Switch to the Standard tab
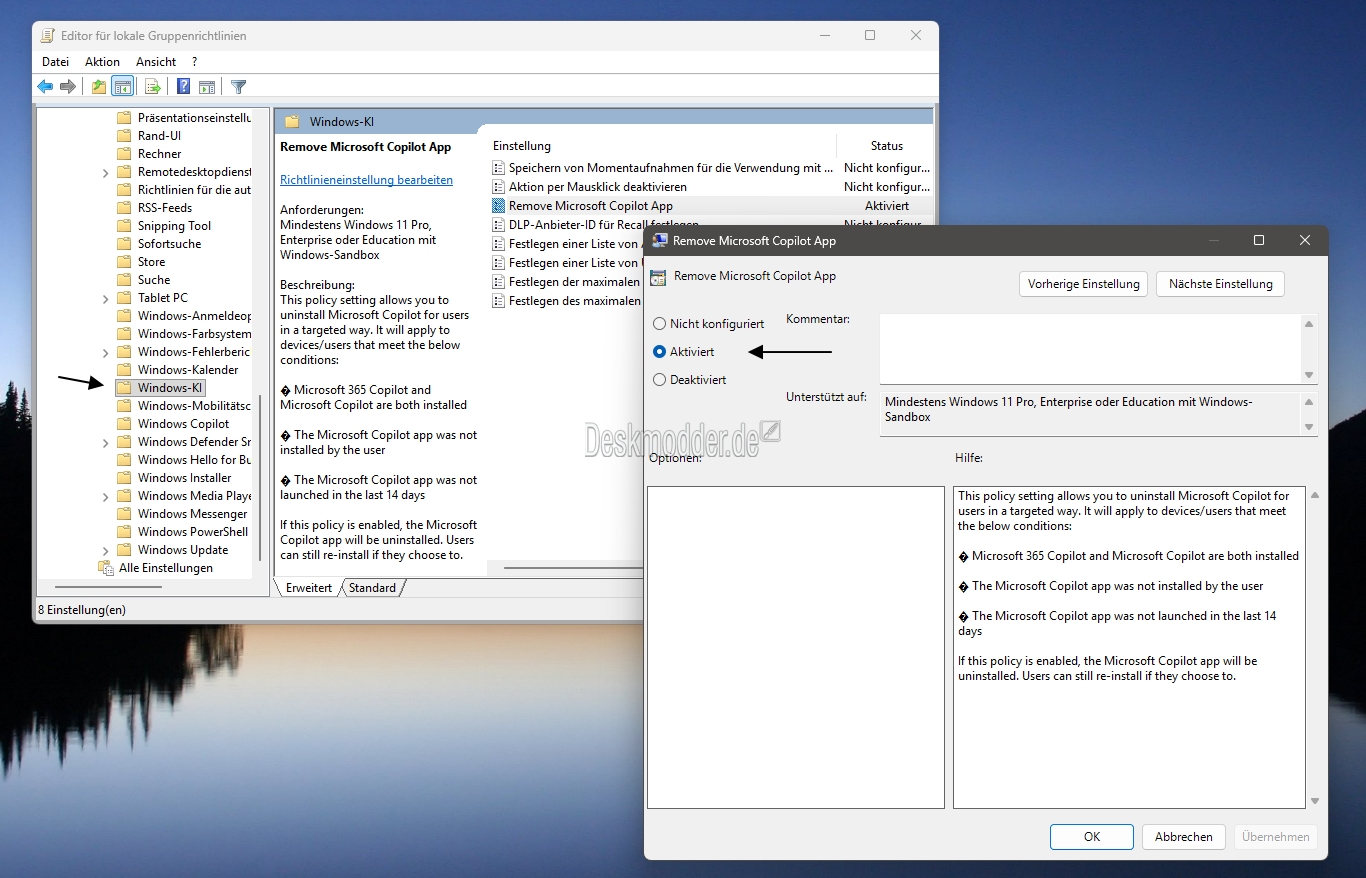Viewport: 1366px width, 878px height. pyautogui.click(x=372, y=588)
